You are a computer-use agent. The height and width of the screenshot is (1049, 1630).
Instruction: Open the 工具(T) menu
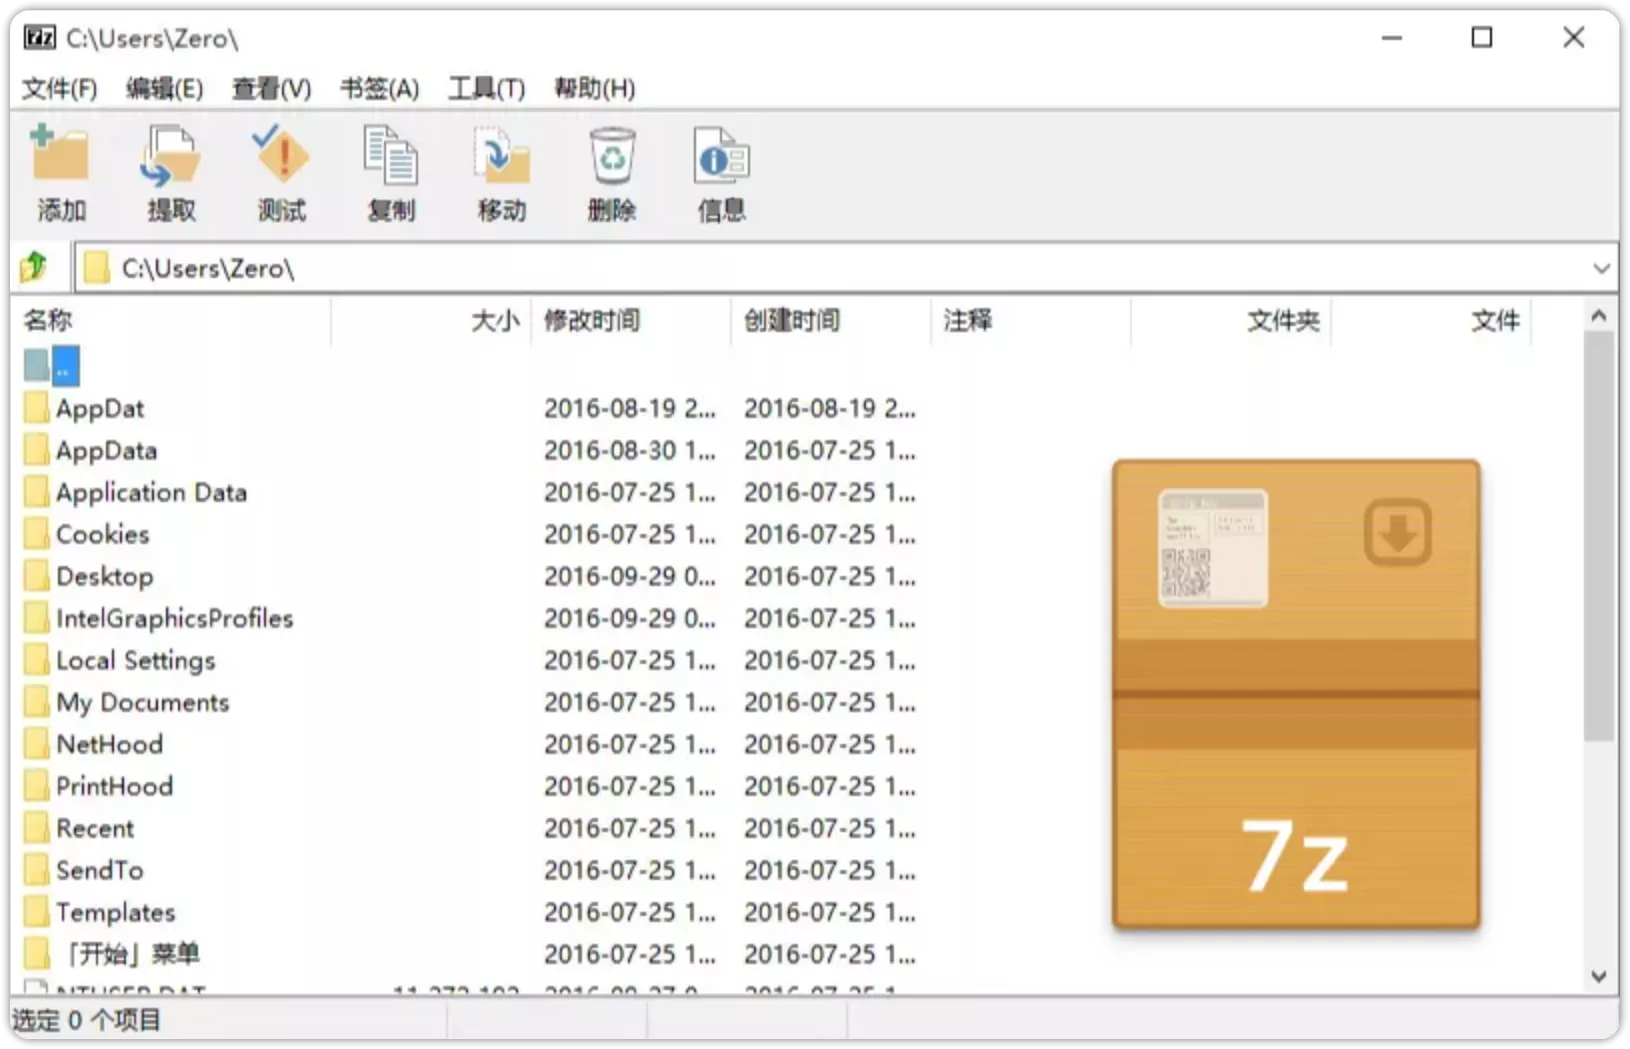486,89
